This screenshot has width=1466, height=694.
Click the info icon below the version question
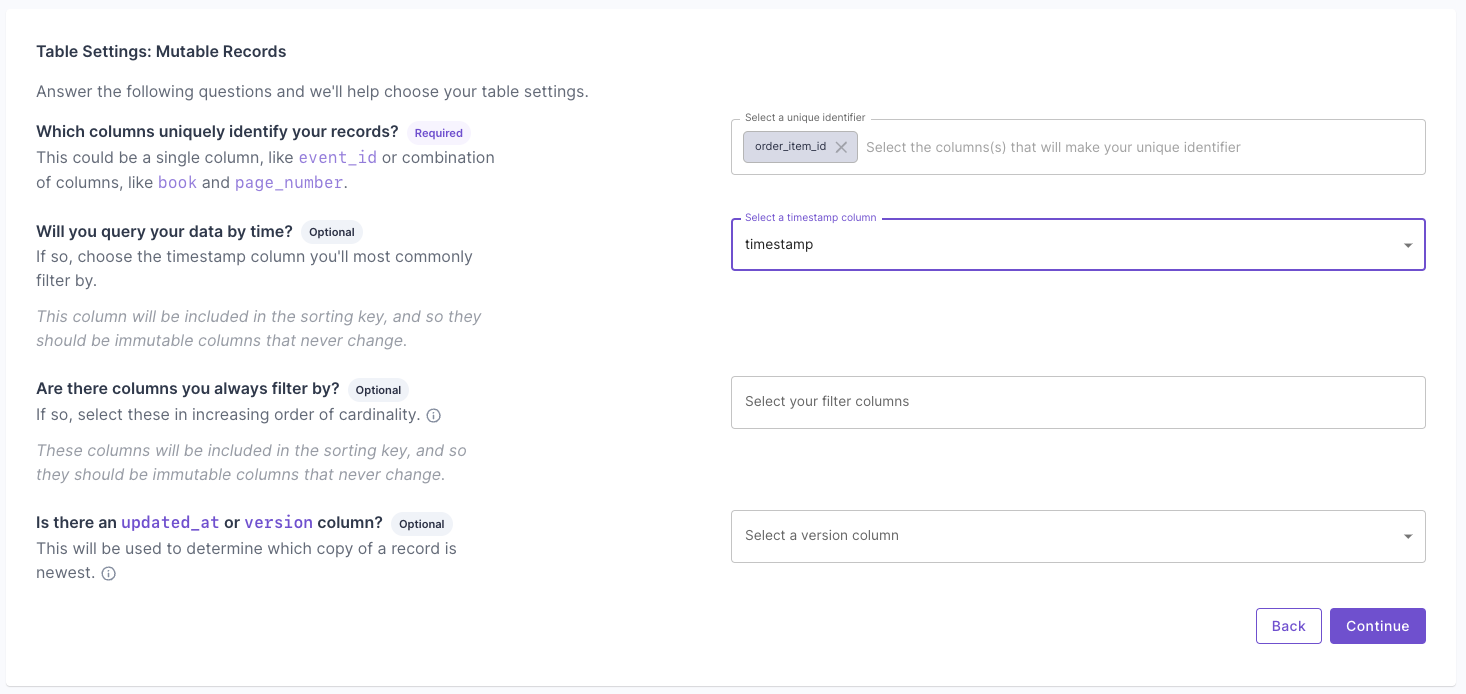[107, 573]
